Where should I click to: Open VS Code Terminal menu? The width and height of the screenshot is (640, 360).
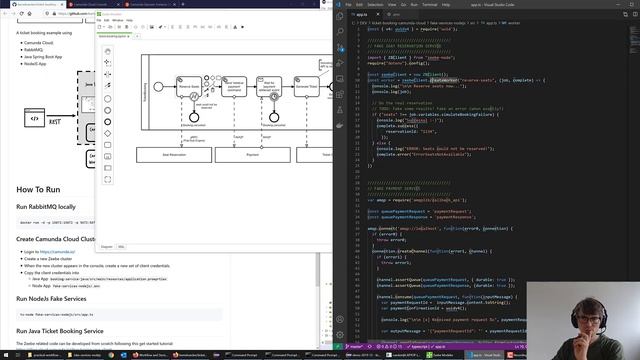tap(429, 4)
